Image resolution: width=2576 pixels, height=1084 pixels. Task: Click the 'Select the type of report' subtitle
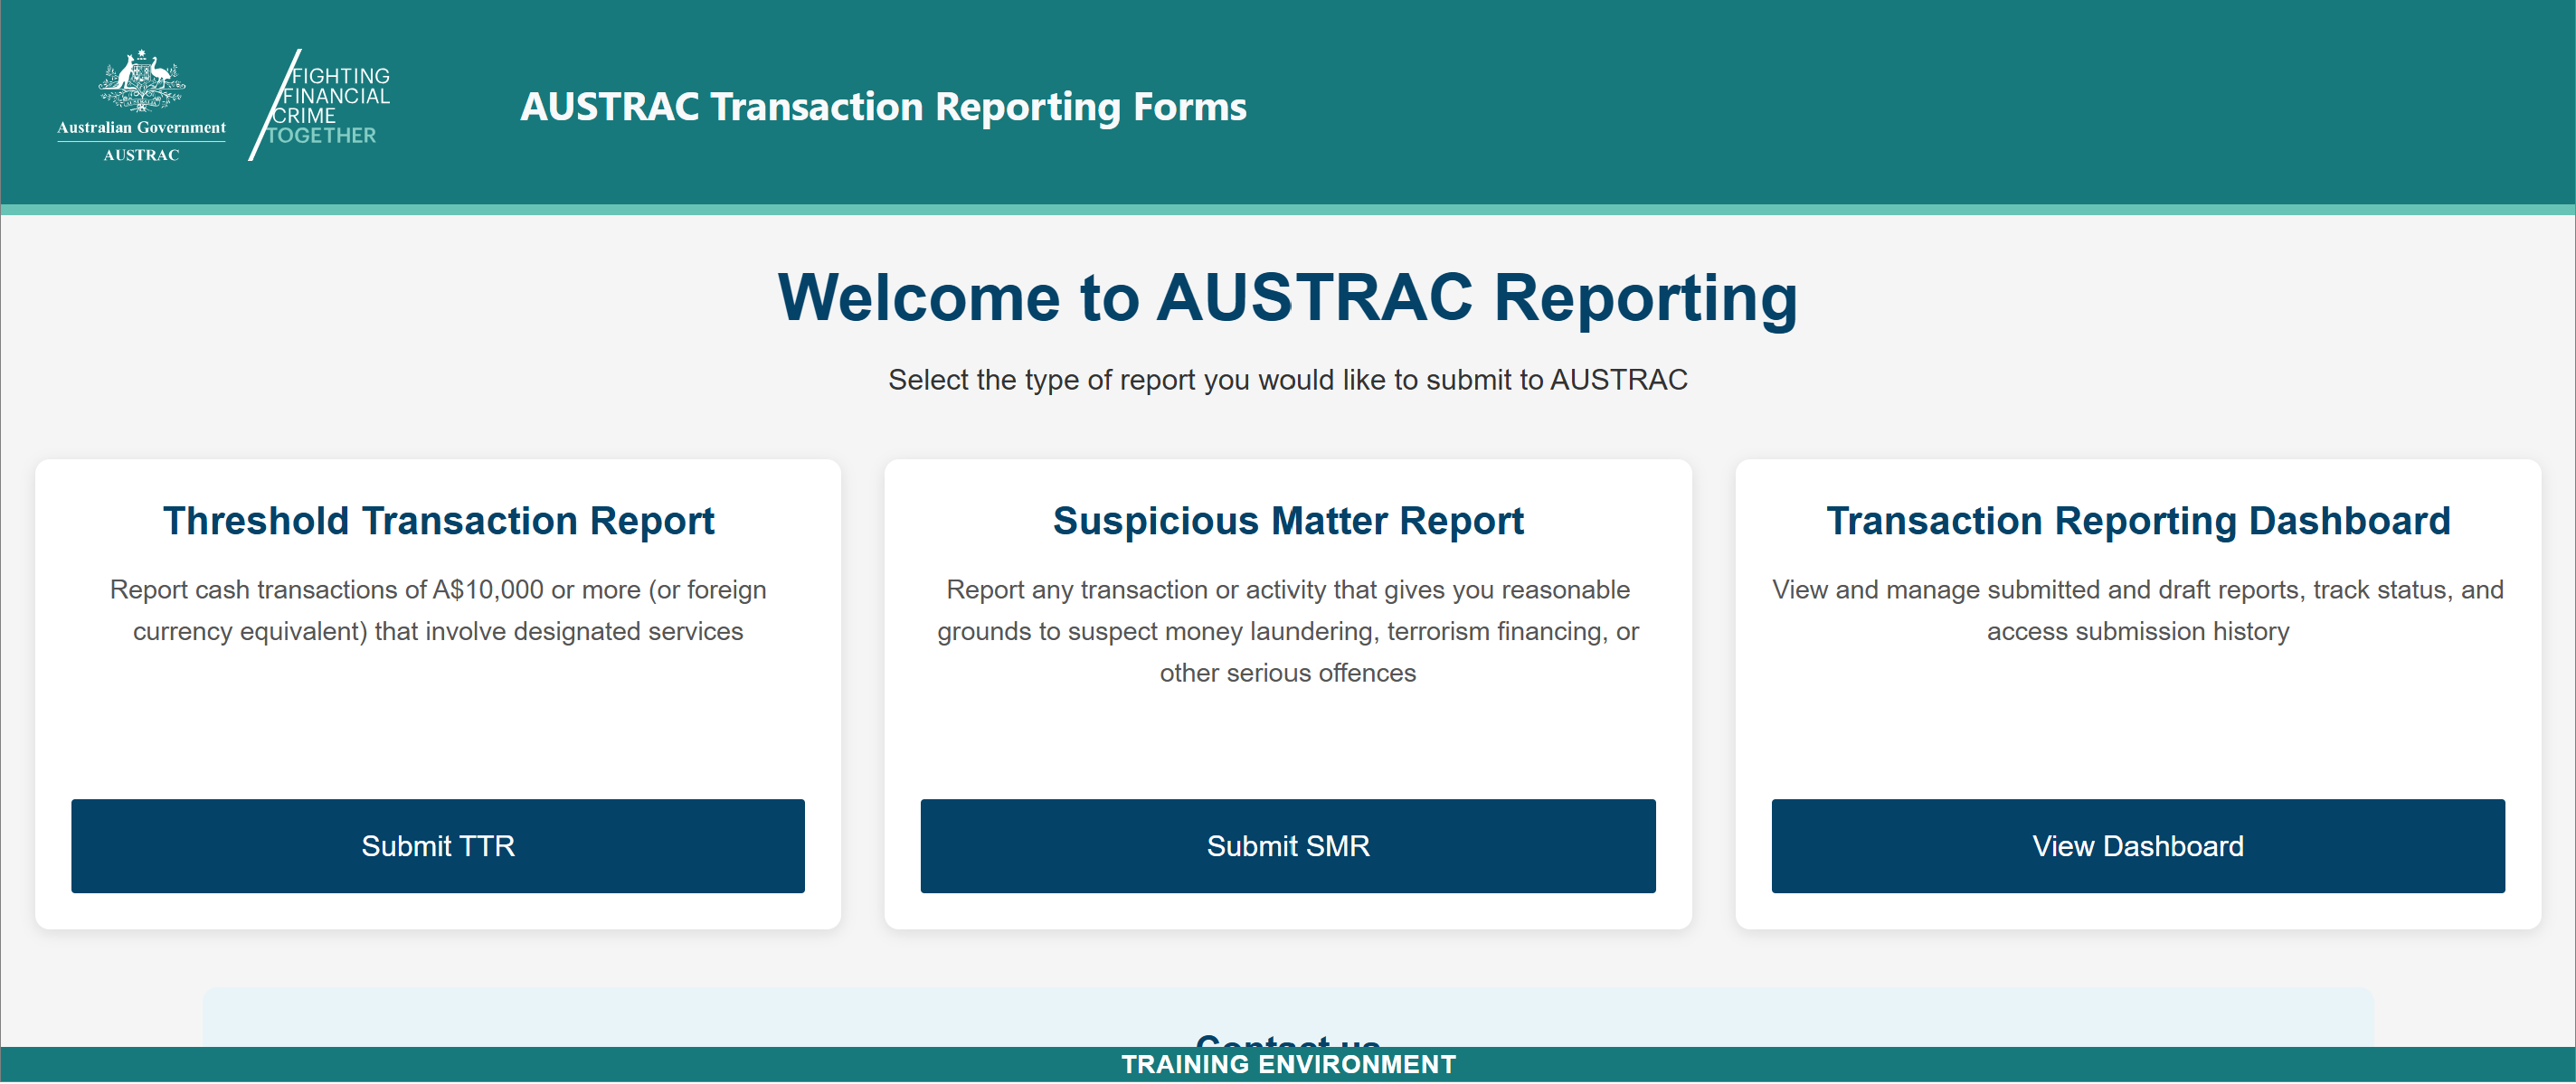tap(1288, 380)
